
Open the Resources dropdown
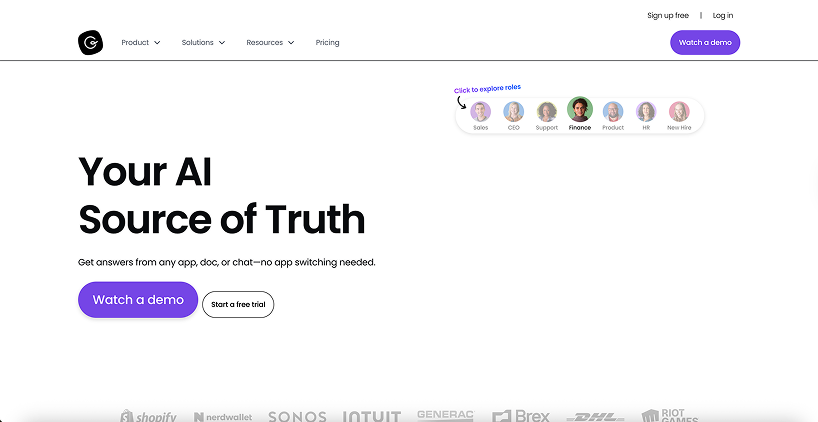(270, 43)
